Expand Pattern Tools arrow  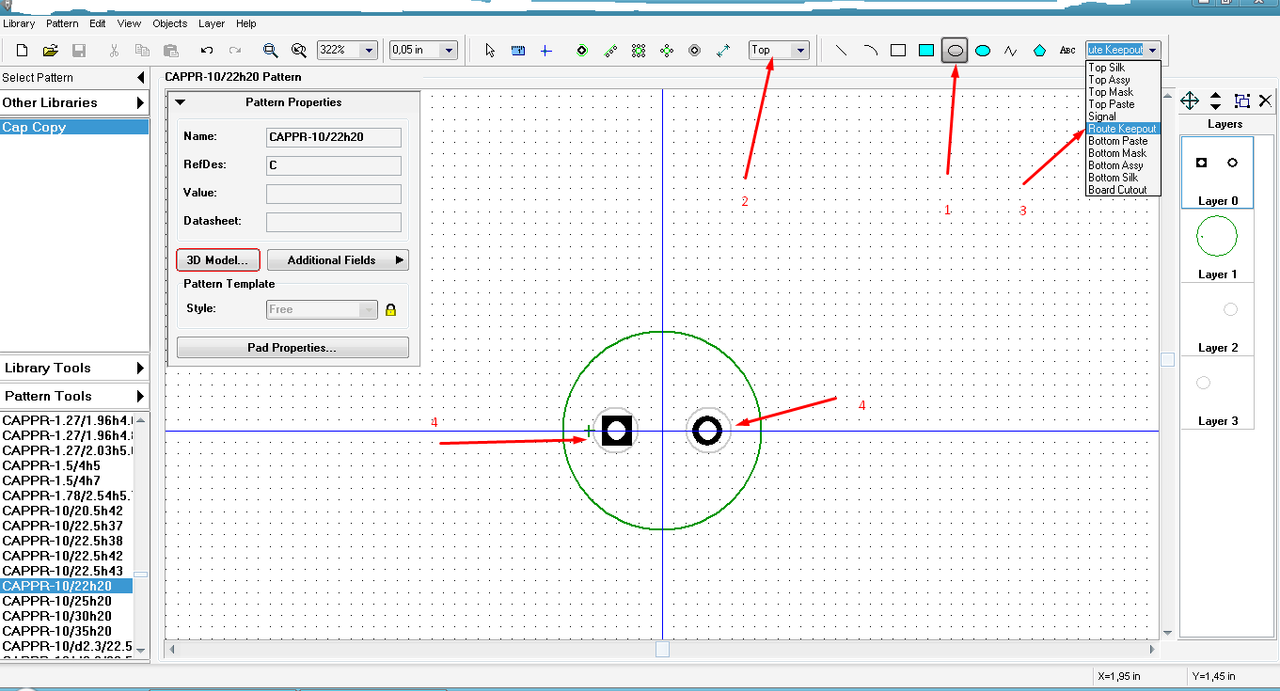(141, 396)
